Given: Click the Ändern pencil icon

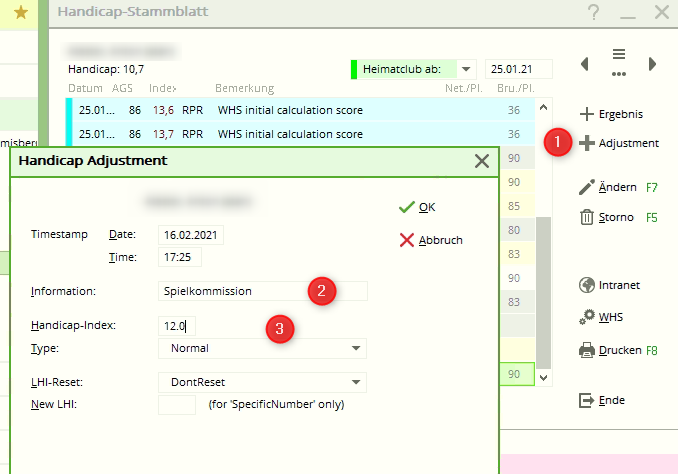Looking at the screenshot, I should [587, 187].
